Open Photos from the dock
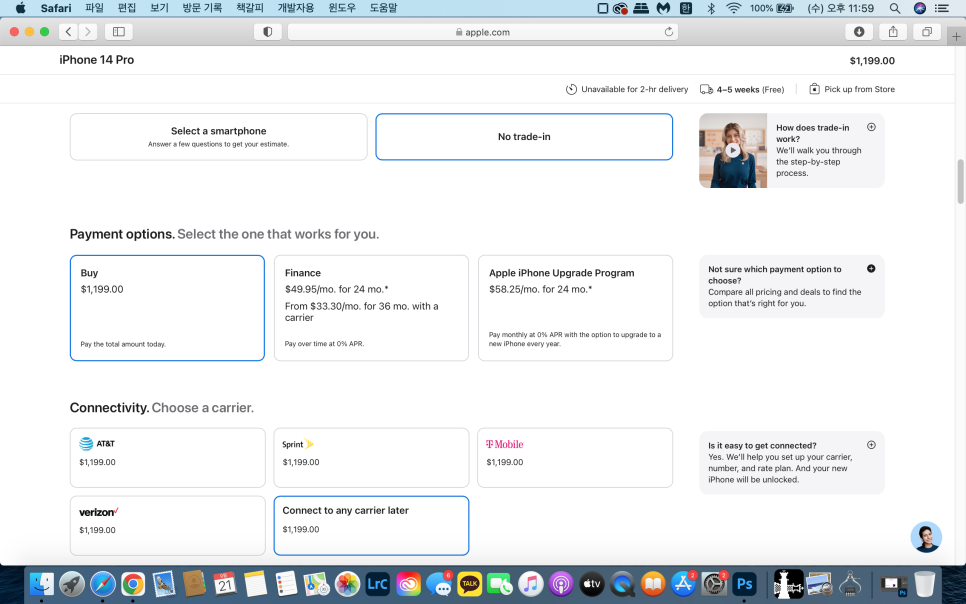 click(x=347, y=584)
